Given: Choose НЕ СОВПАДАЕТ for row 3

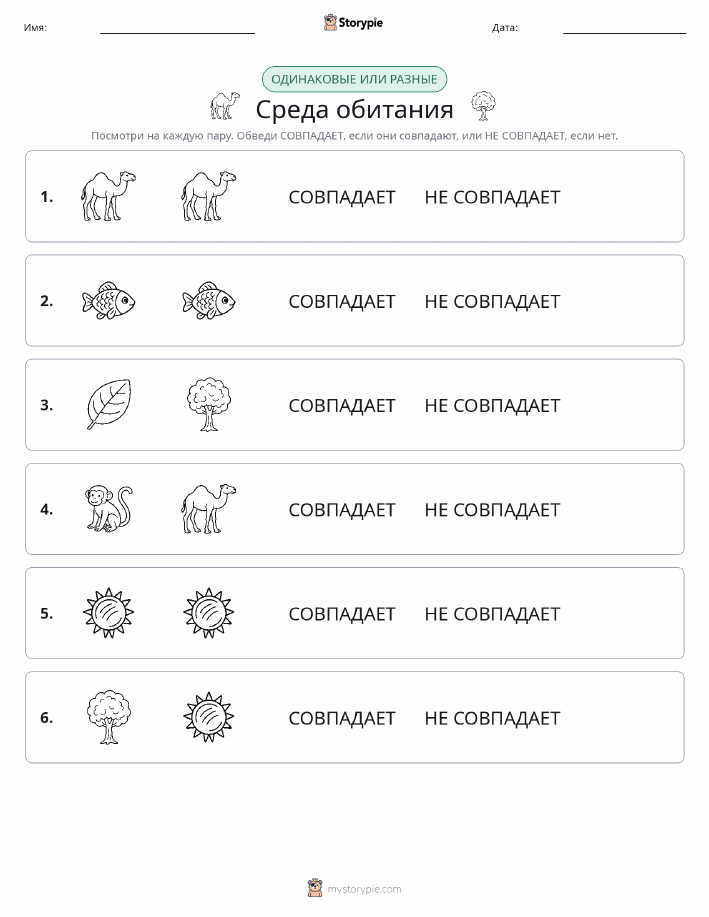Looking at the screenshot, I should [x=492, y=405].
